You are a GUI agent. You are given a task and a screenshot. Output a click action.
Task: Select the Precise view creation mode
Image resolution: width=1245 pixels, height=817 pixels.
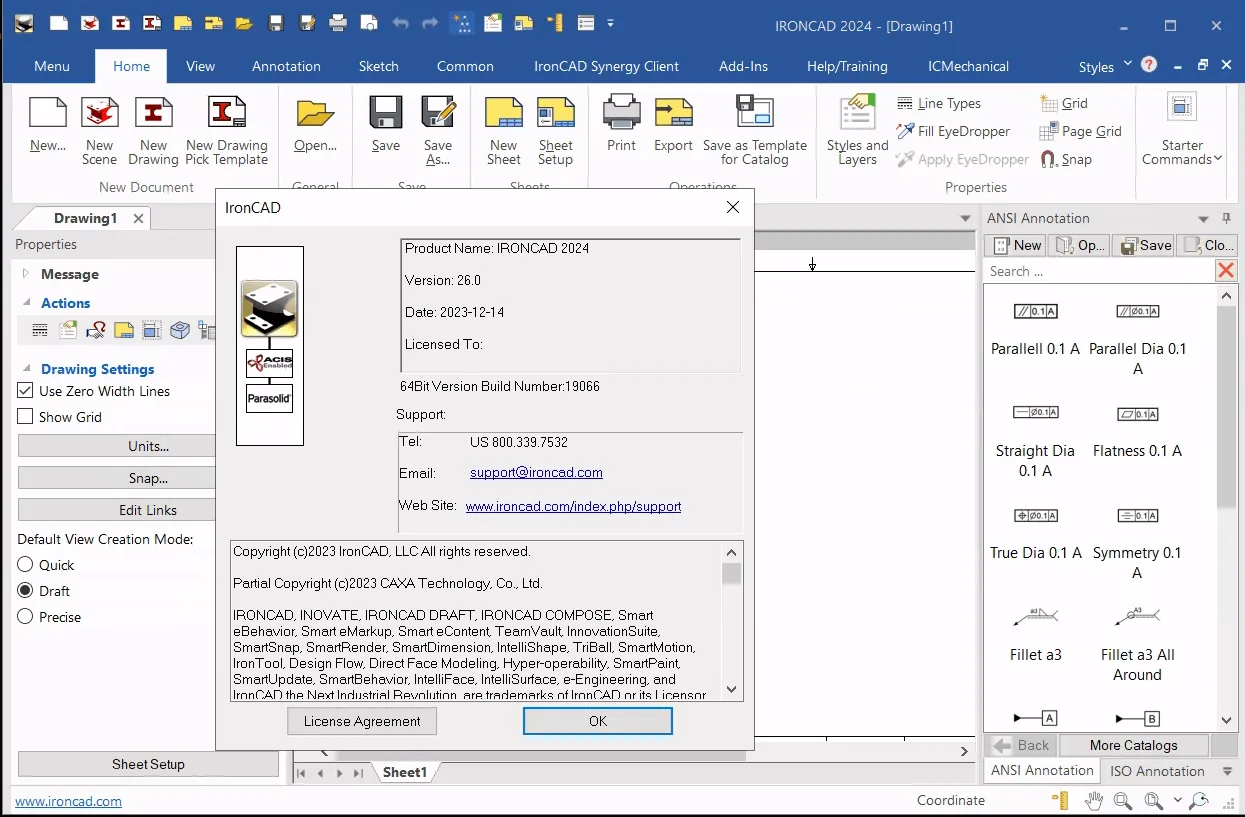coord(26,617)
